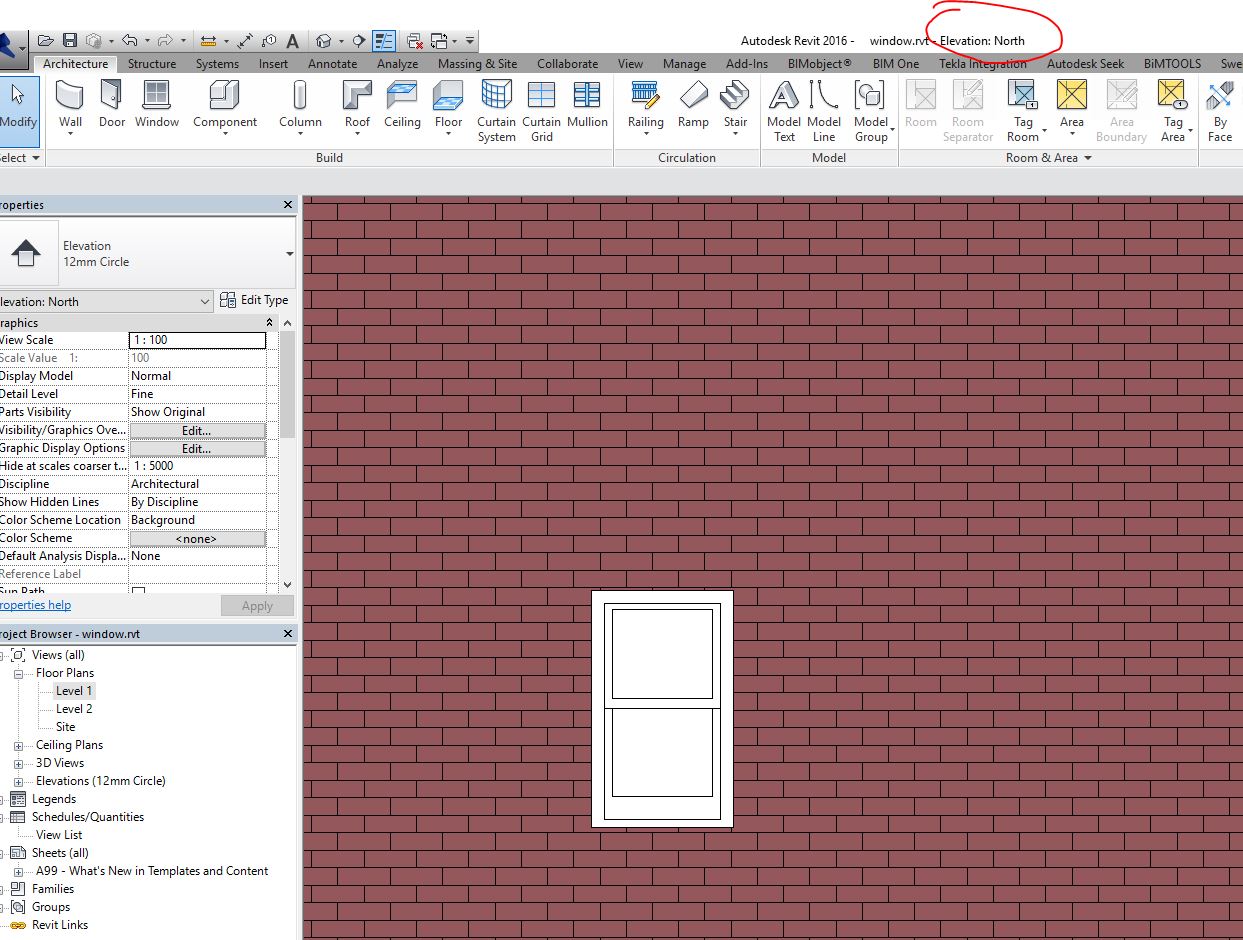Activate the Window tool
The image size is (1243, 940).
coord(156,105)
